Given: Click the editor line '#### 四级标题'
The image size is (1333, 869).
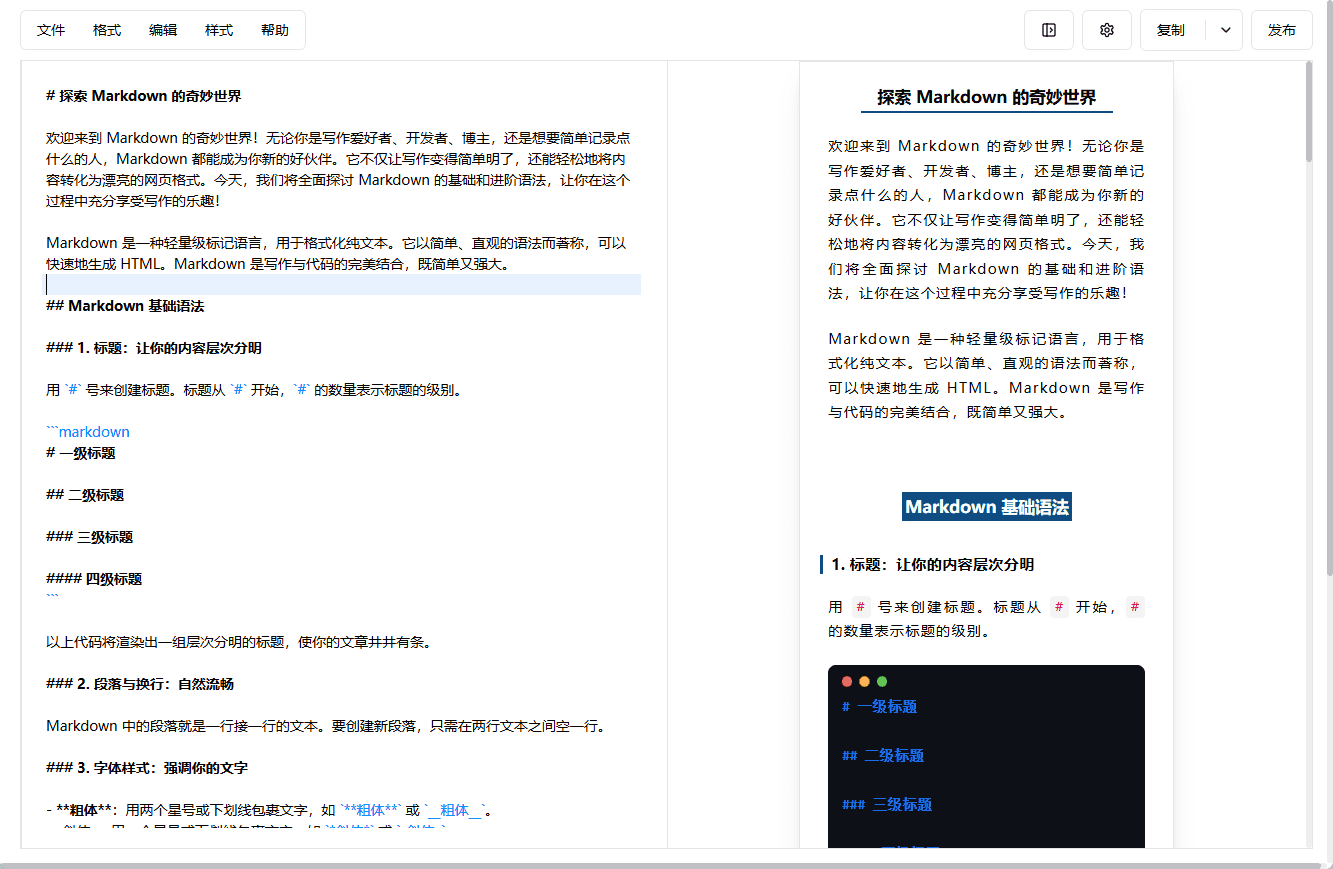Looking at the screenshot, I should (94, 579).
